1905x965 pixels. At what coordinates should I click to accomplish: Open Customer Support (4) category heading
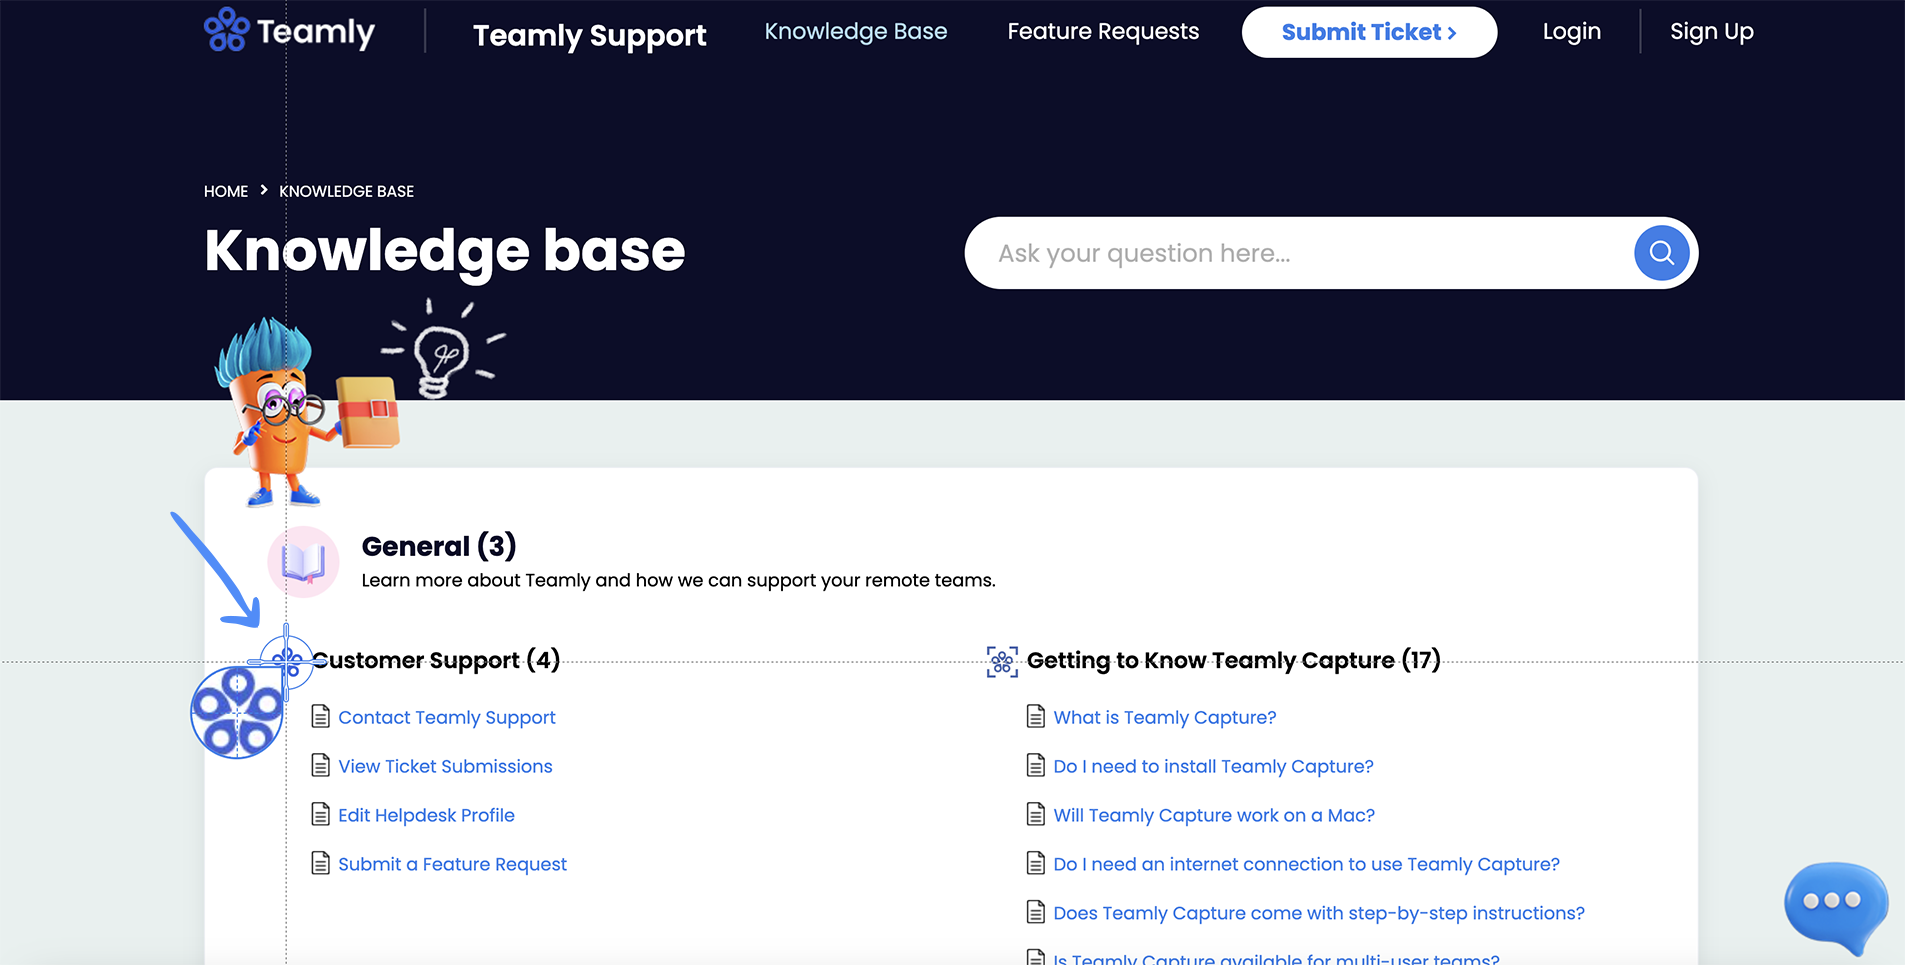coord(436,660)
